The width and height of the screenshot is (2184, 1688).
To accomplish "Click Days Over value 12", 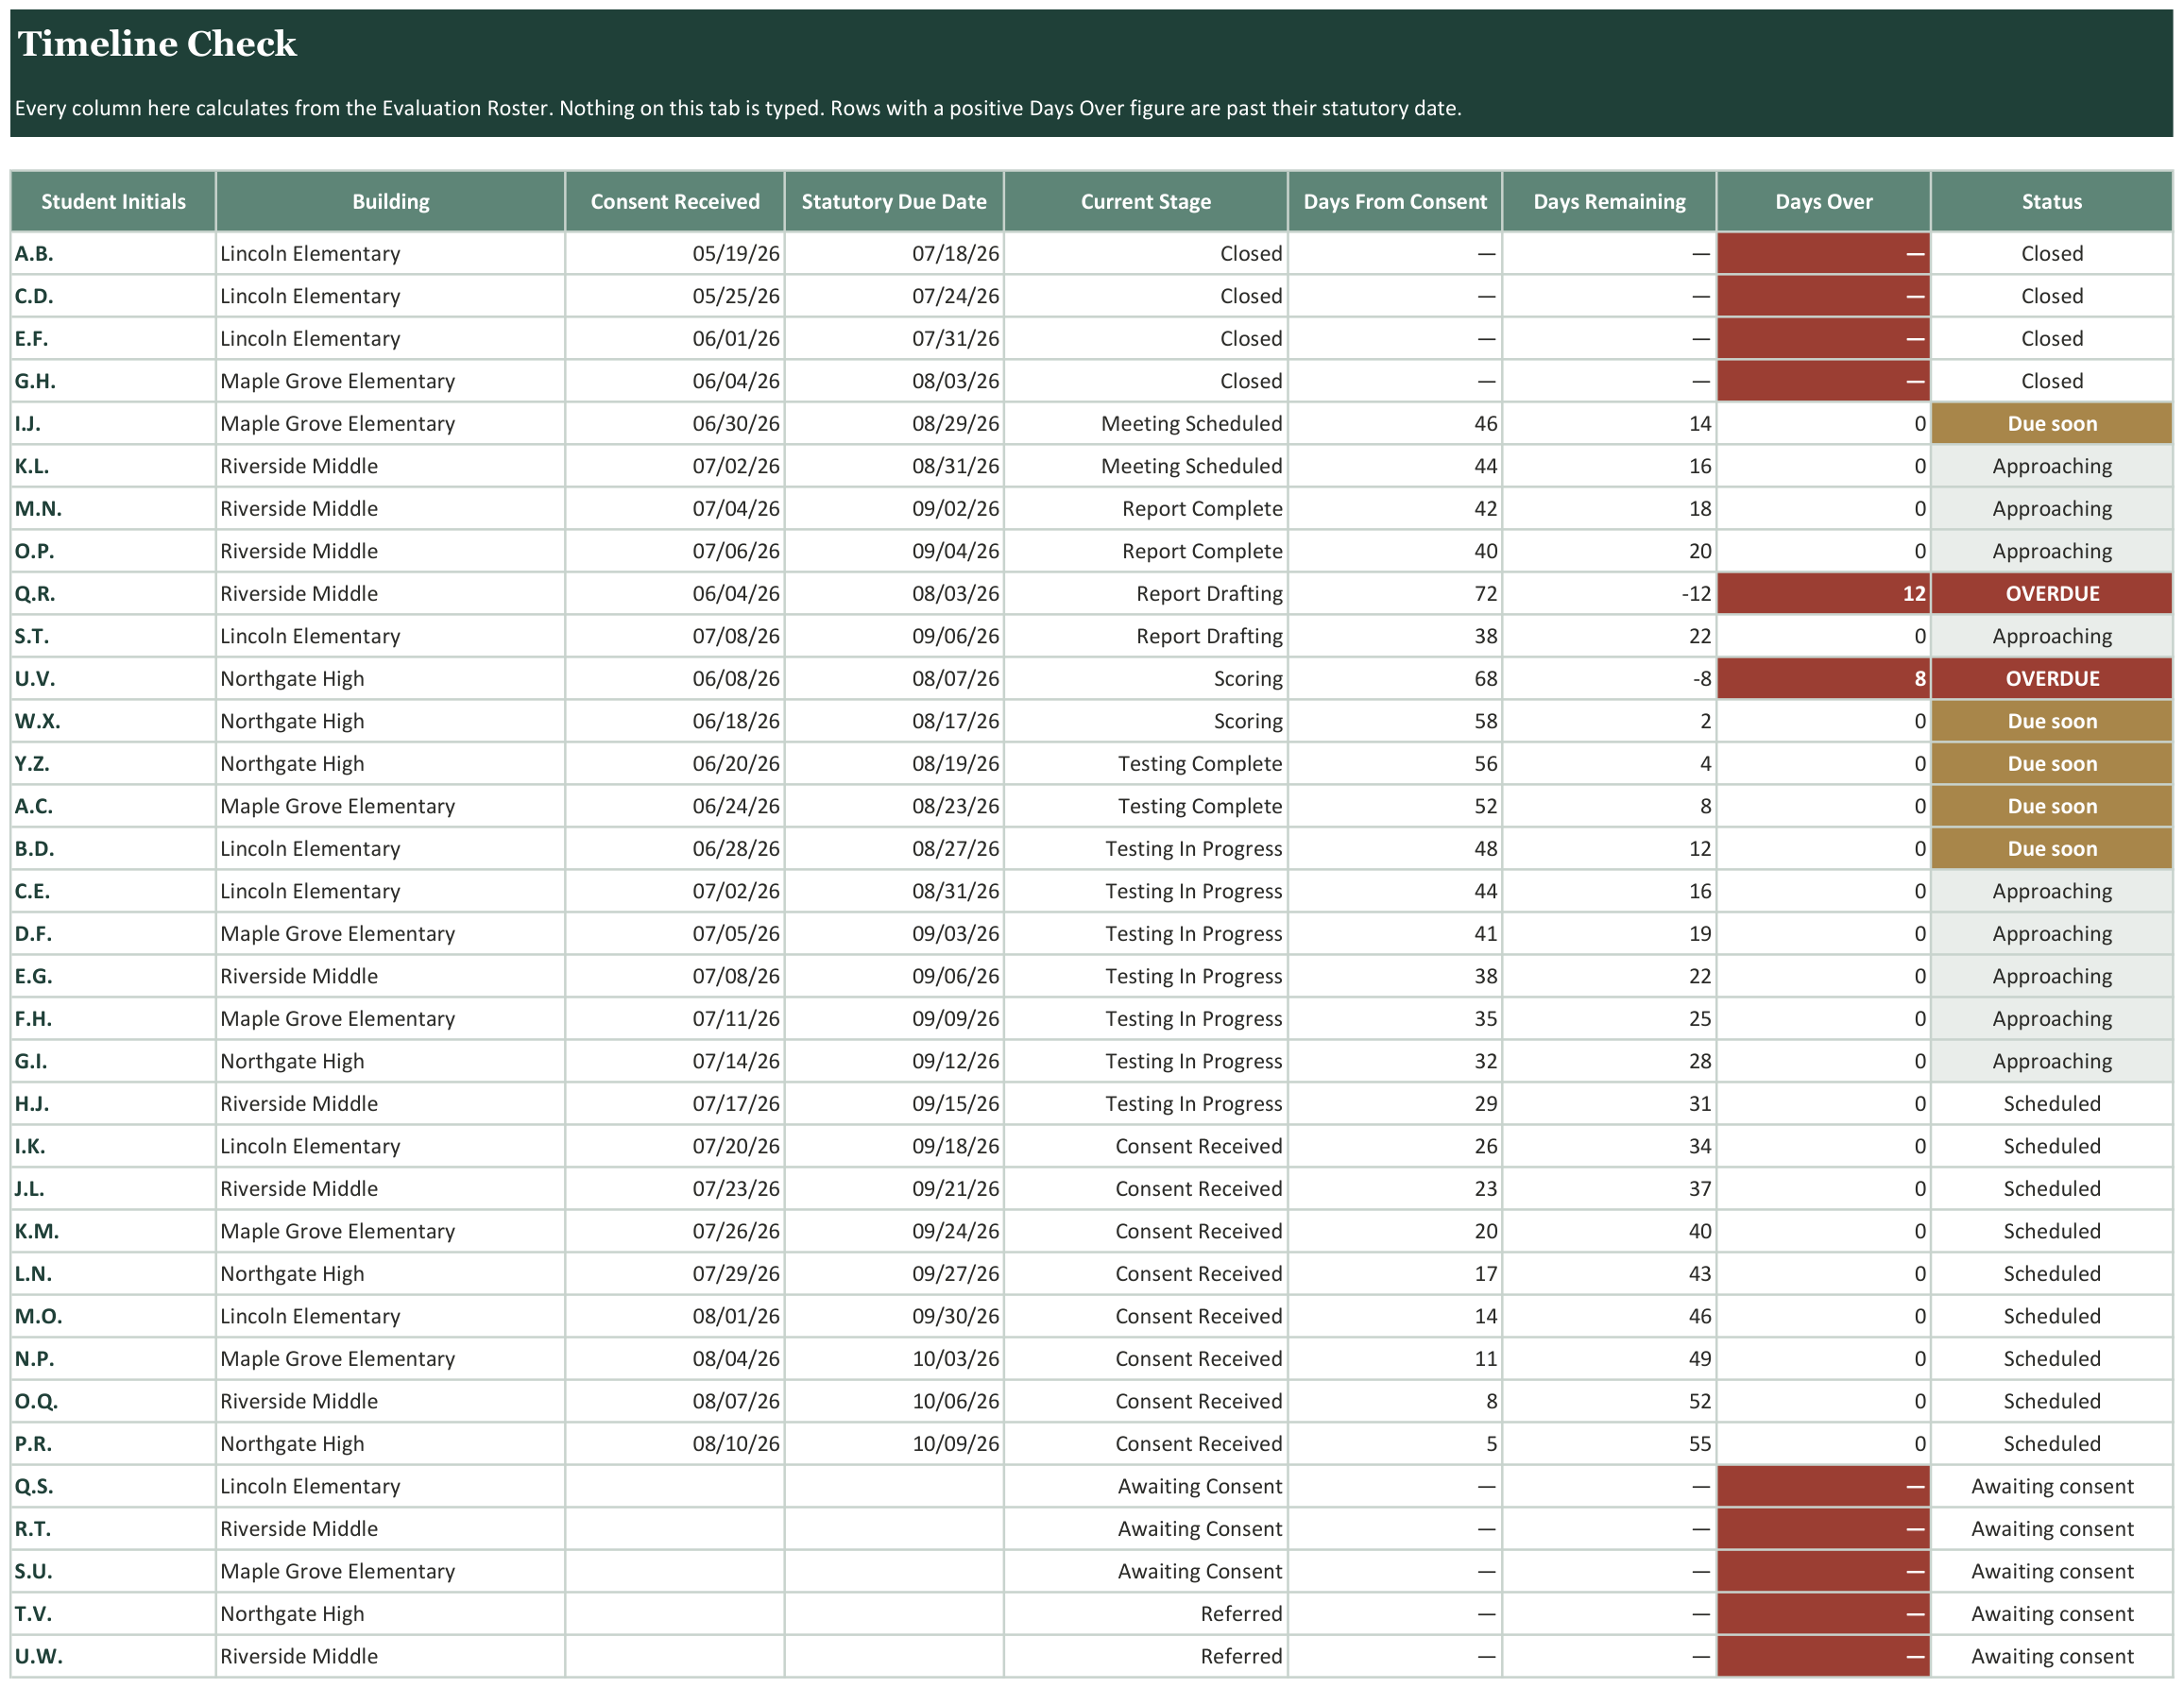I will coord(1824,594).
